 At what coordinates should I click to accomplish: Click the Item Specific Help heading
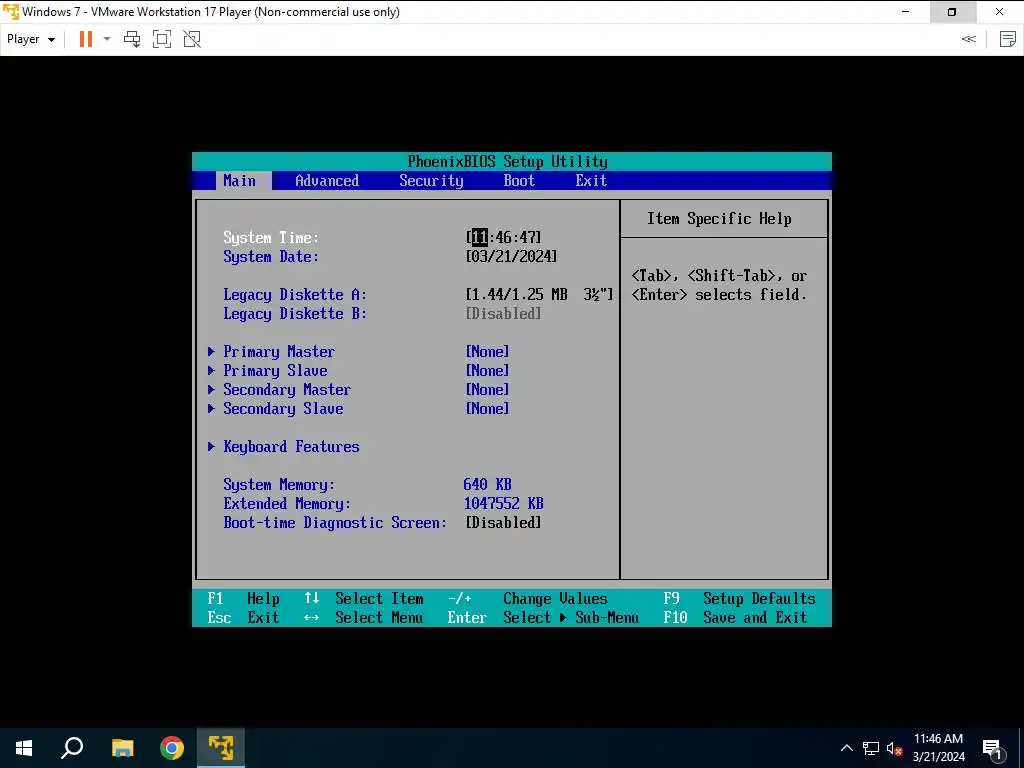719,219
